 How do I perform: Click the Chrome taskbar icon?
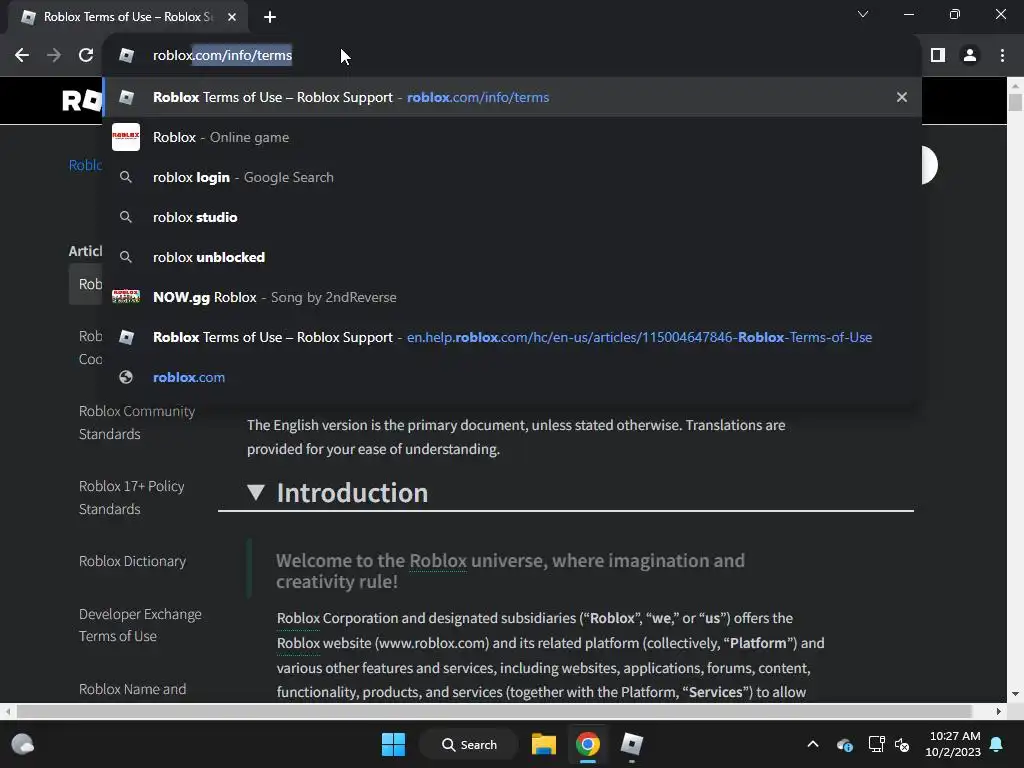[588, 744]
